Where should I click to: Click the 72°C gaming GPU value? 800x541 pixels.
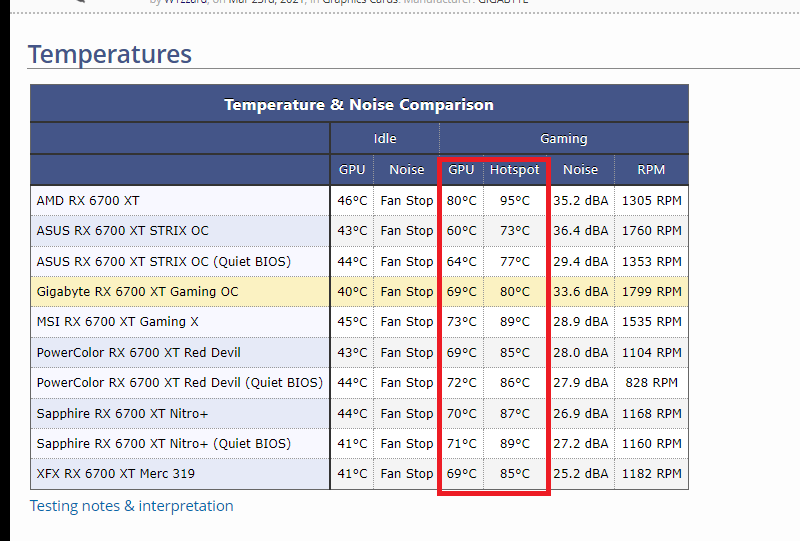462,383
